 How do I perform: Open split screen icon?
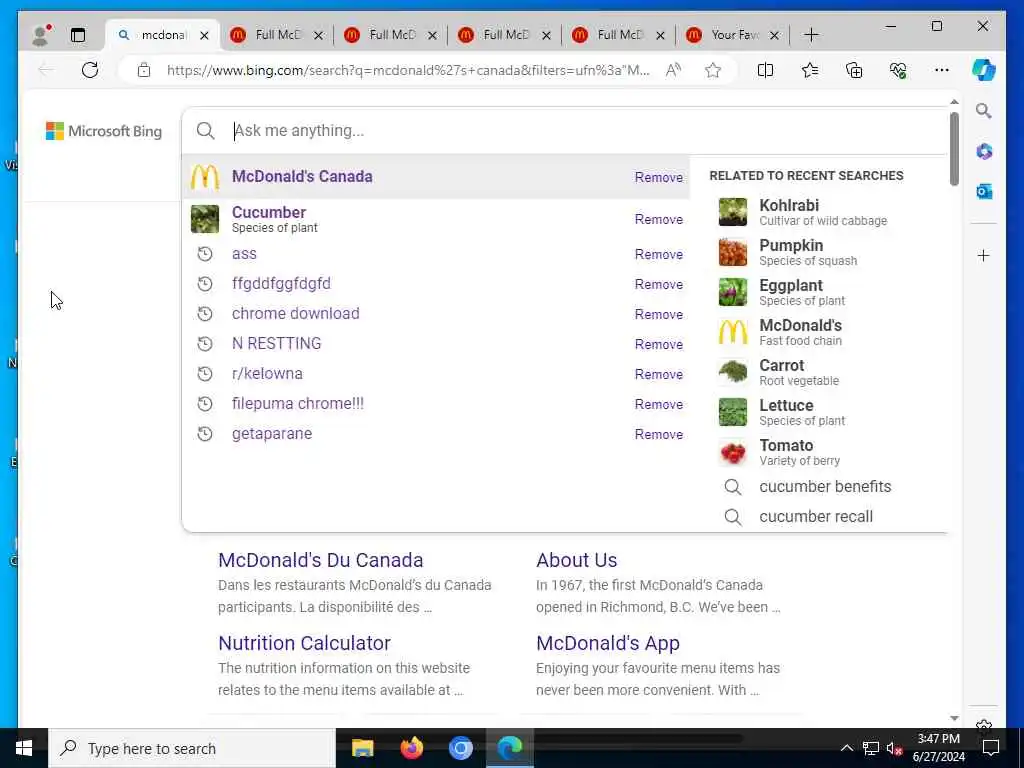click(x=765, y=70)
